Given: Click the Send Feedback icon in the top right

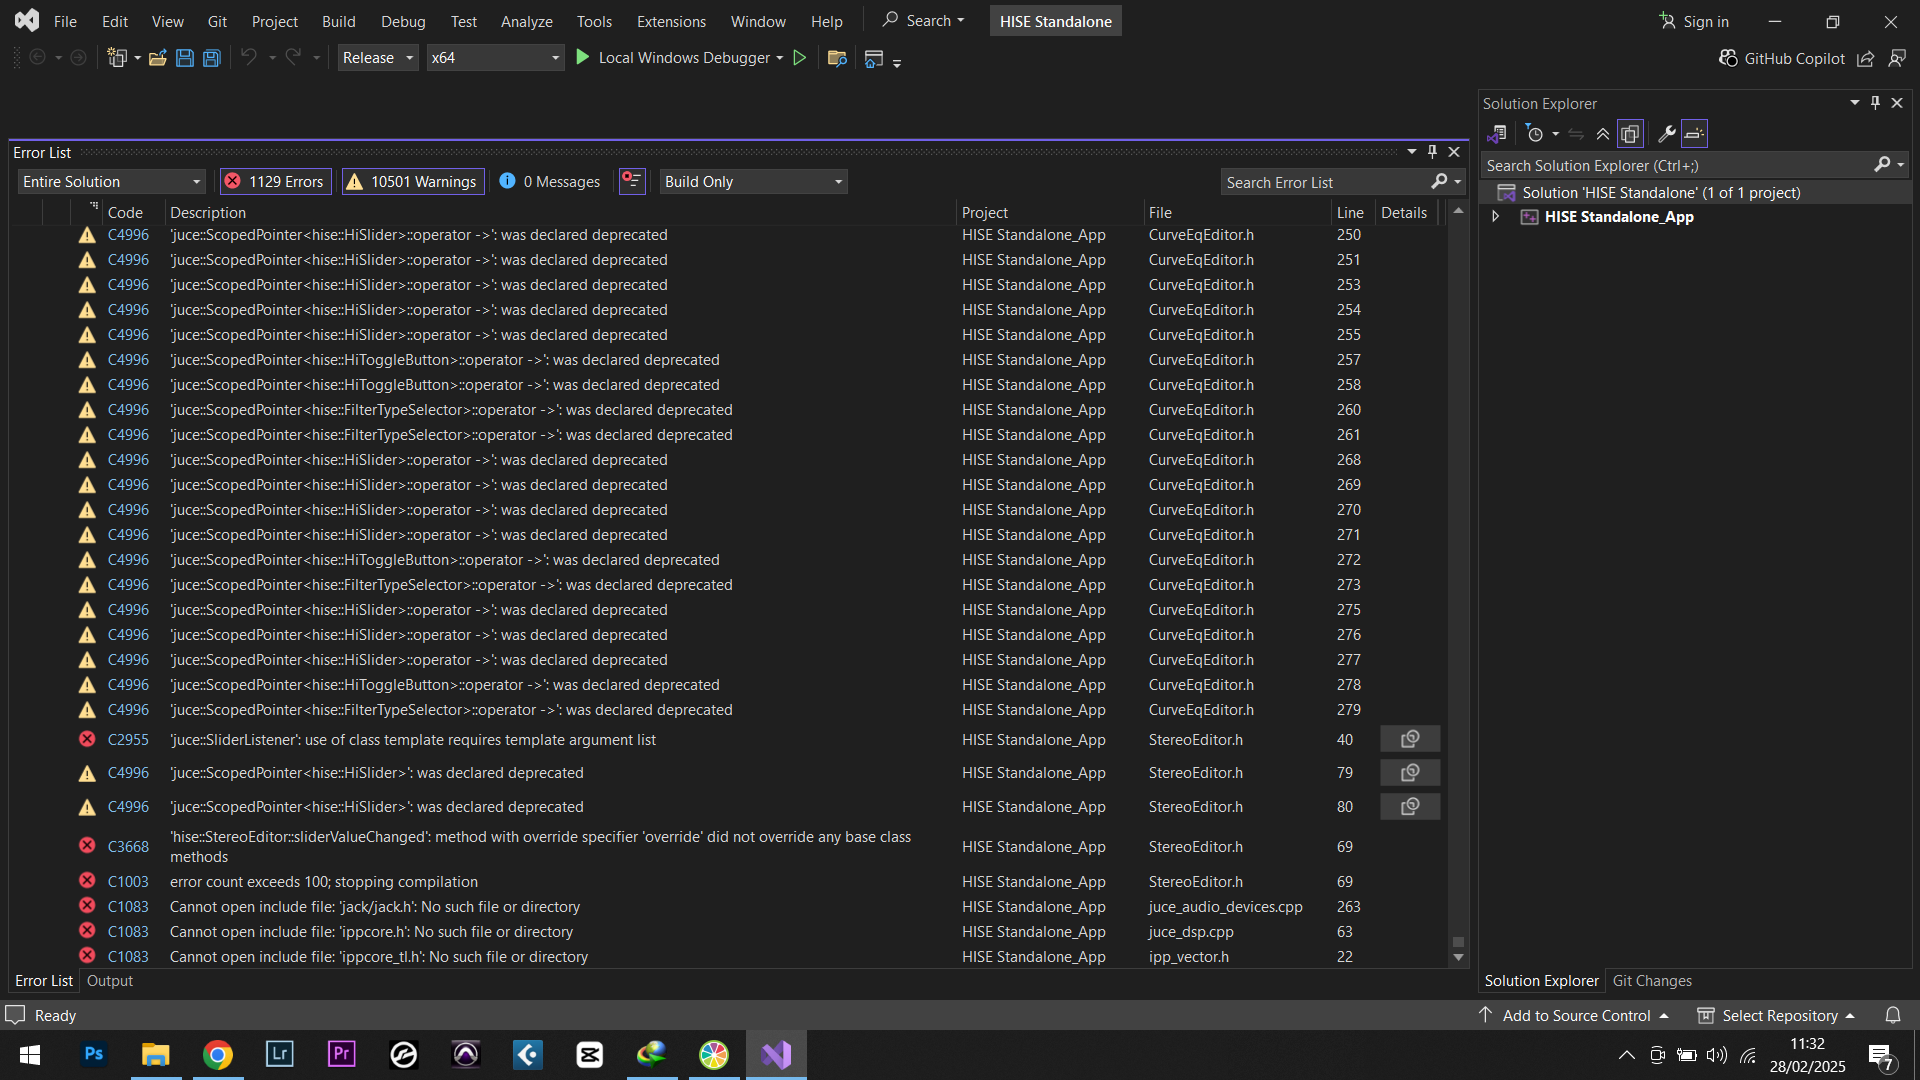Looking at the screenshot, I should [1897, 59].
